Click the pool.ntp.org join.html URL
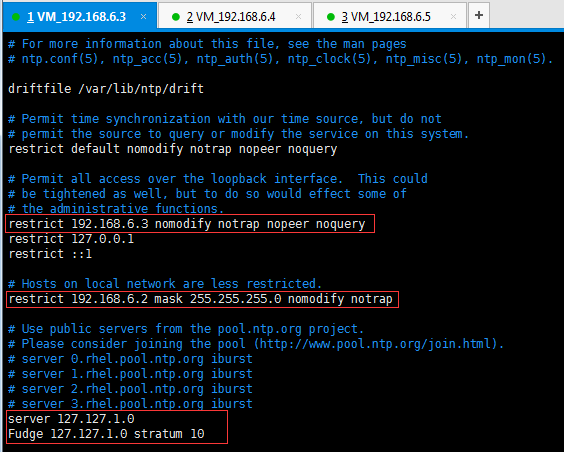 coord(375,344)
